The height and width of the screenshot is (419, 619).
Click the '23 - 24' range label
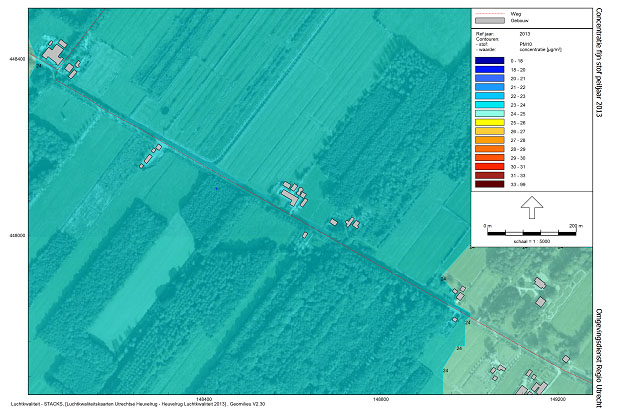pyautogui.click(x=518, y=105)
